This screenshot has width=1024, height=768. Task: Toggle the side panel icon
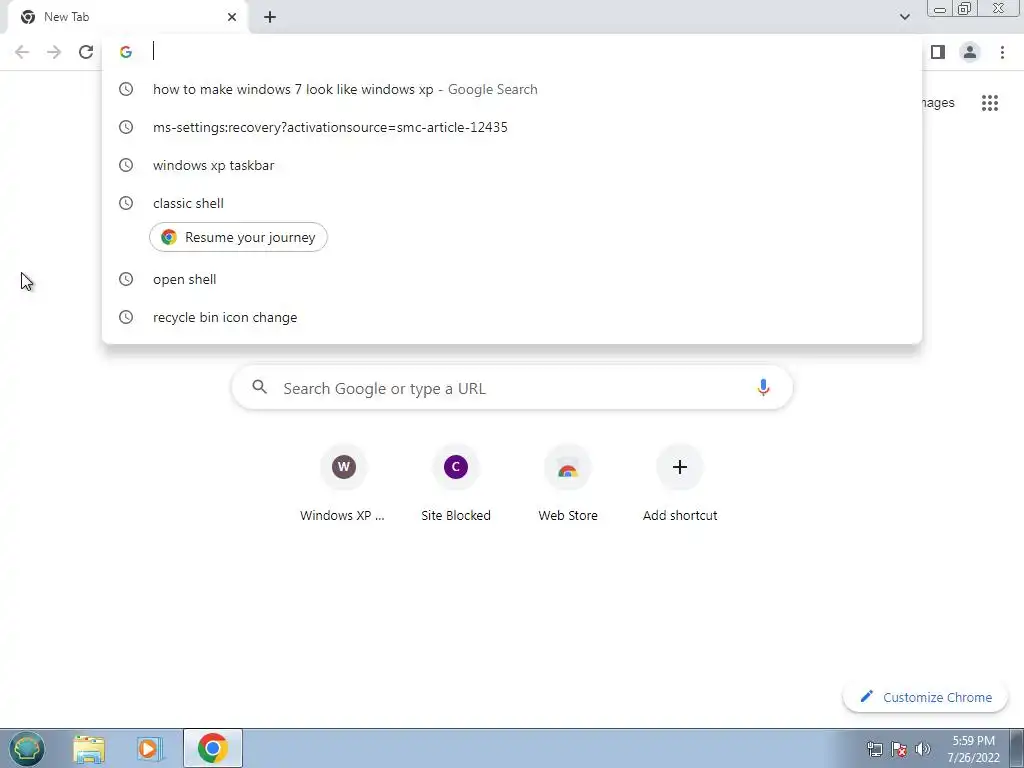(938, 52)
